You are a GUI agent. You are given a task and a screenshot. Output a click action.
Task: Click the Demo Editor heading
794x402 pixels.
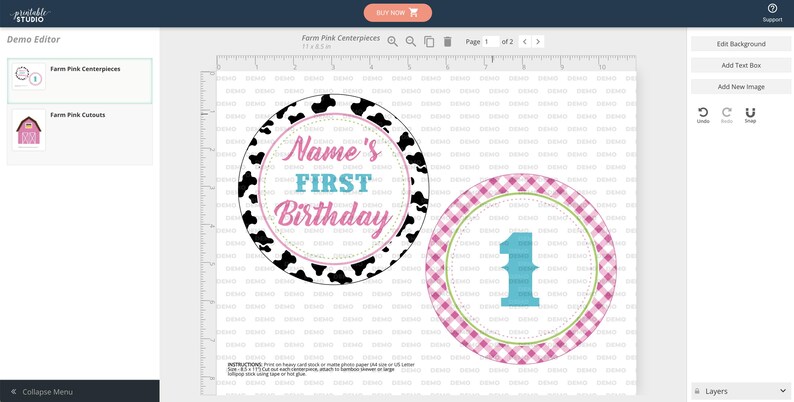point(33,39)
